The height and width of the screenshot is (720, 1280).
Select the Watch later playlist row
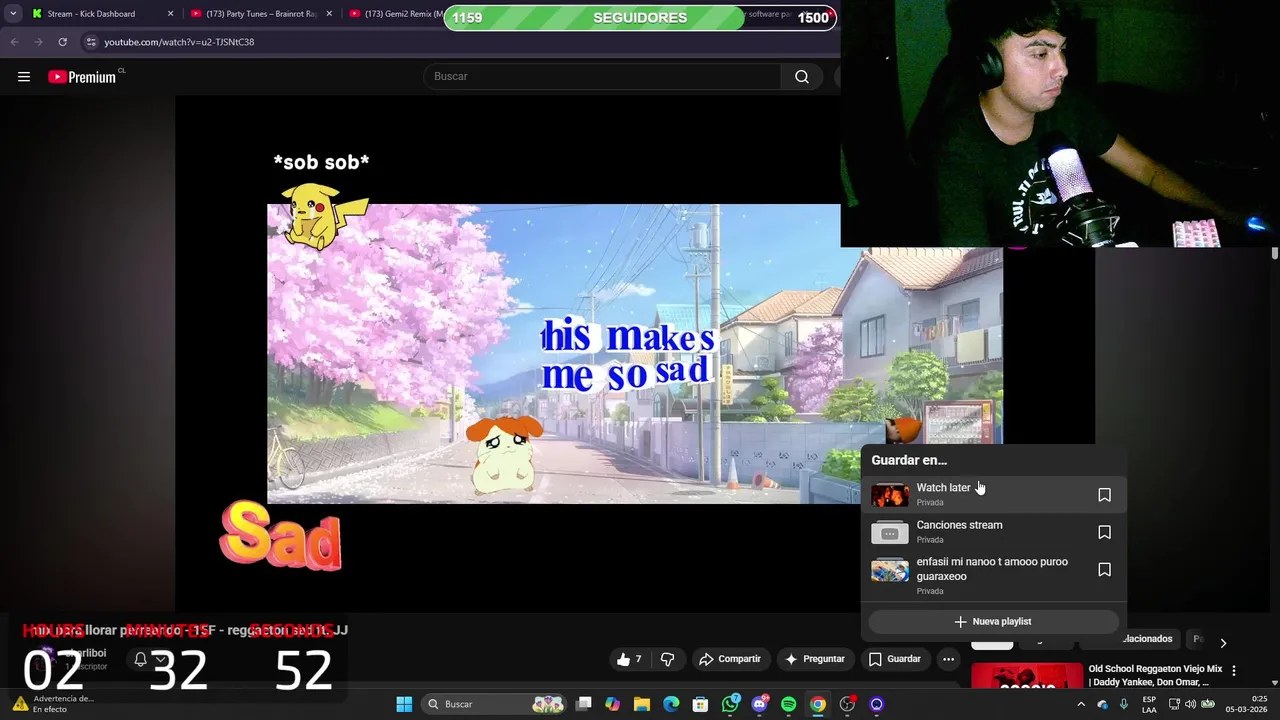coord(993,495)
